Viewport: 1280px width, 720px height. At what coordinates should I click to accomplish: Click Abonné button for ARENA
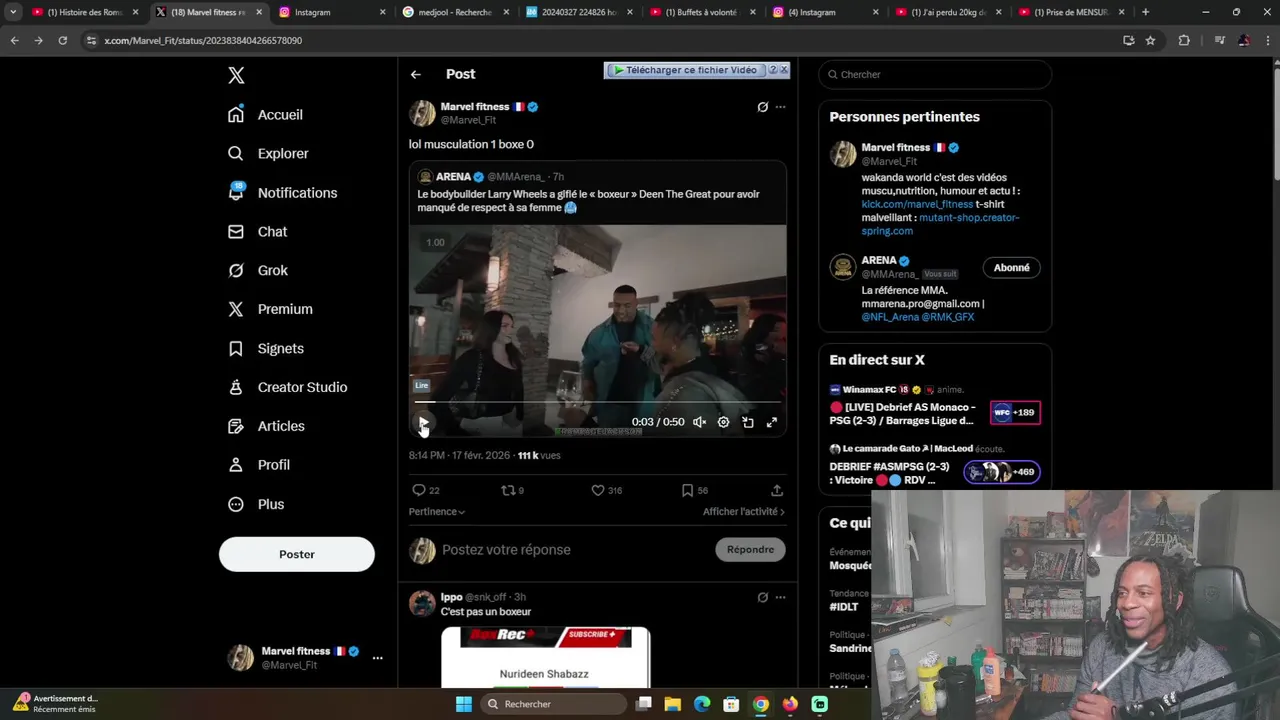1012,267
